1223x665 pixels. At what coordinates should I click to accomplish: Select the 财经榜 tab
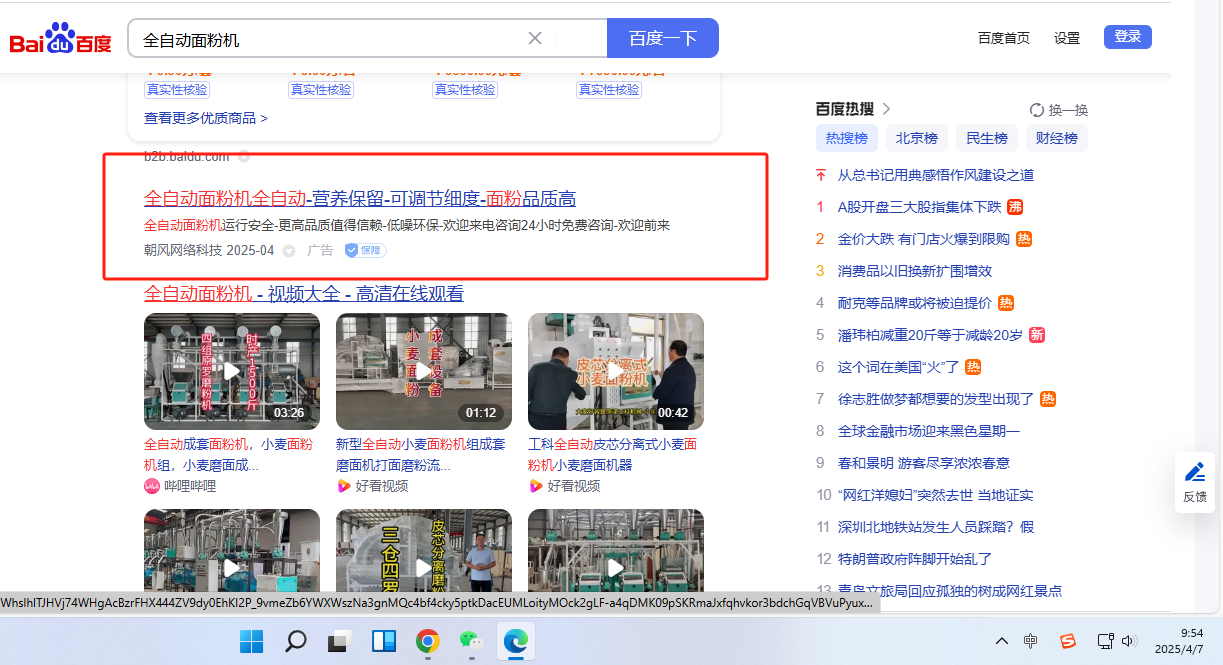tap(1056, 138)
